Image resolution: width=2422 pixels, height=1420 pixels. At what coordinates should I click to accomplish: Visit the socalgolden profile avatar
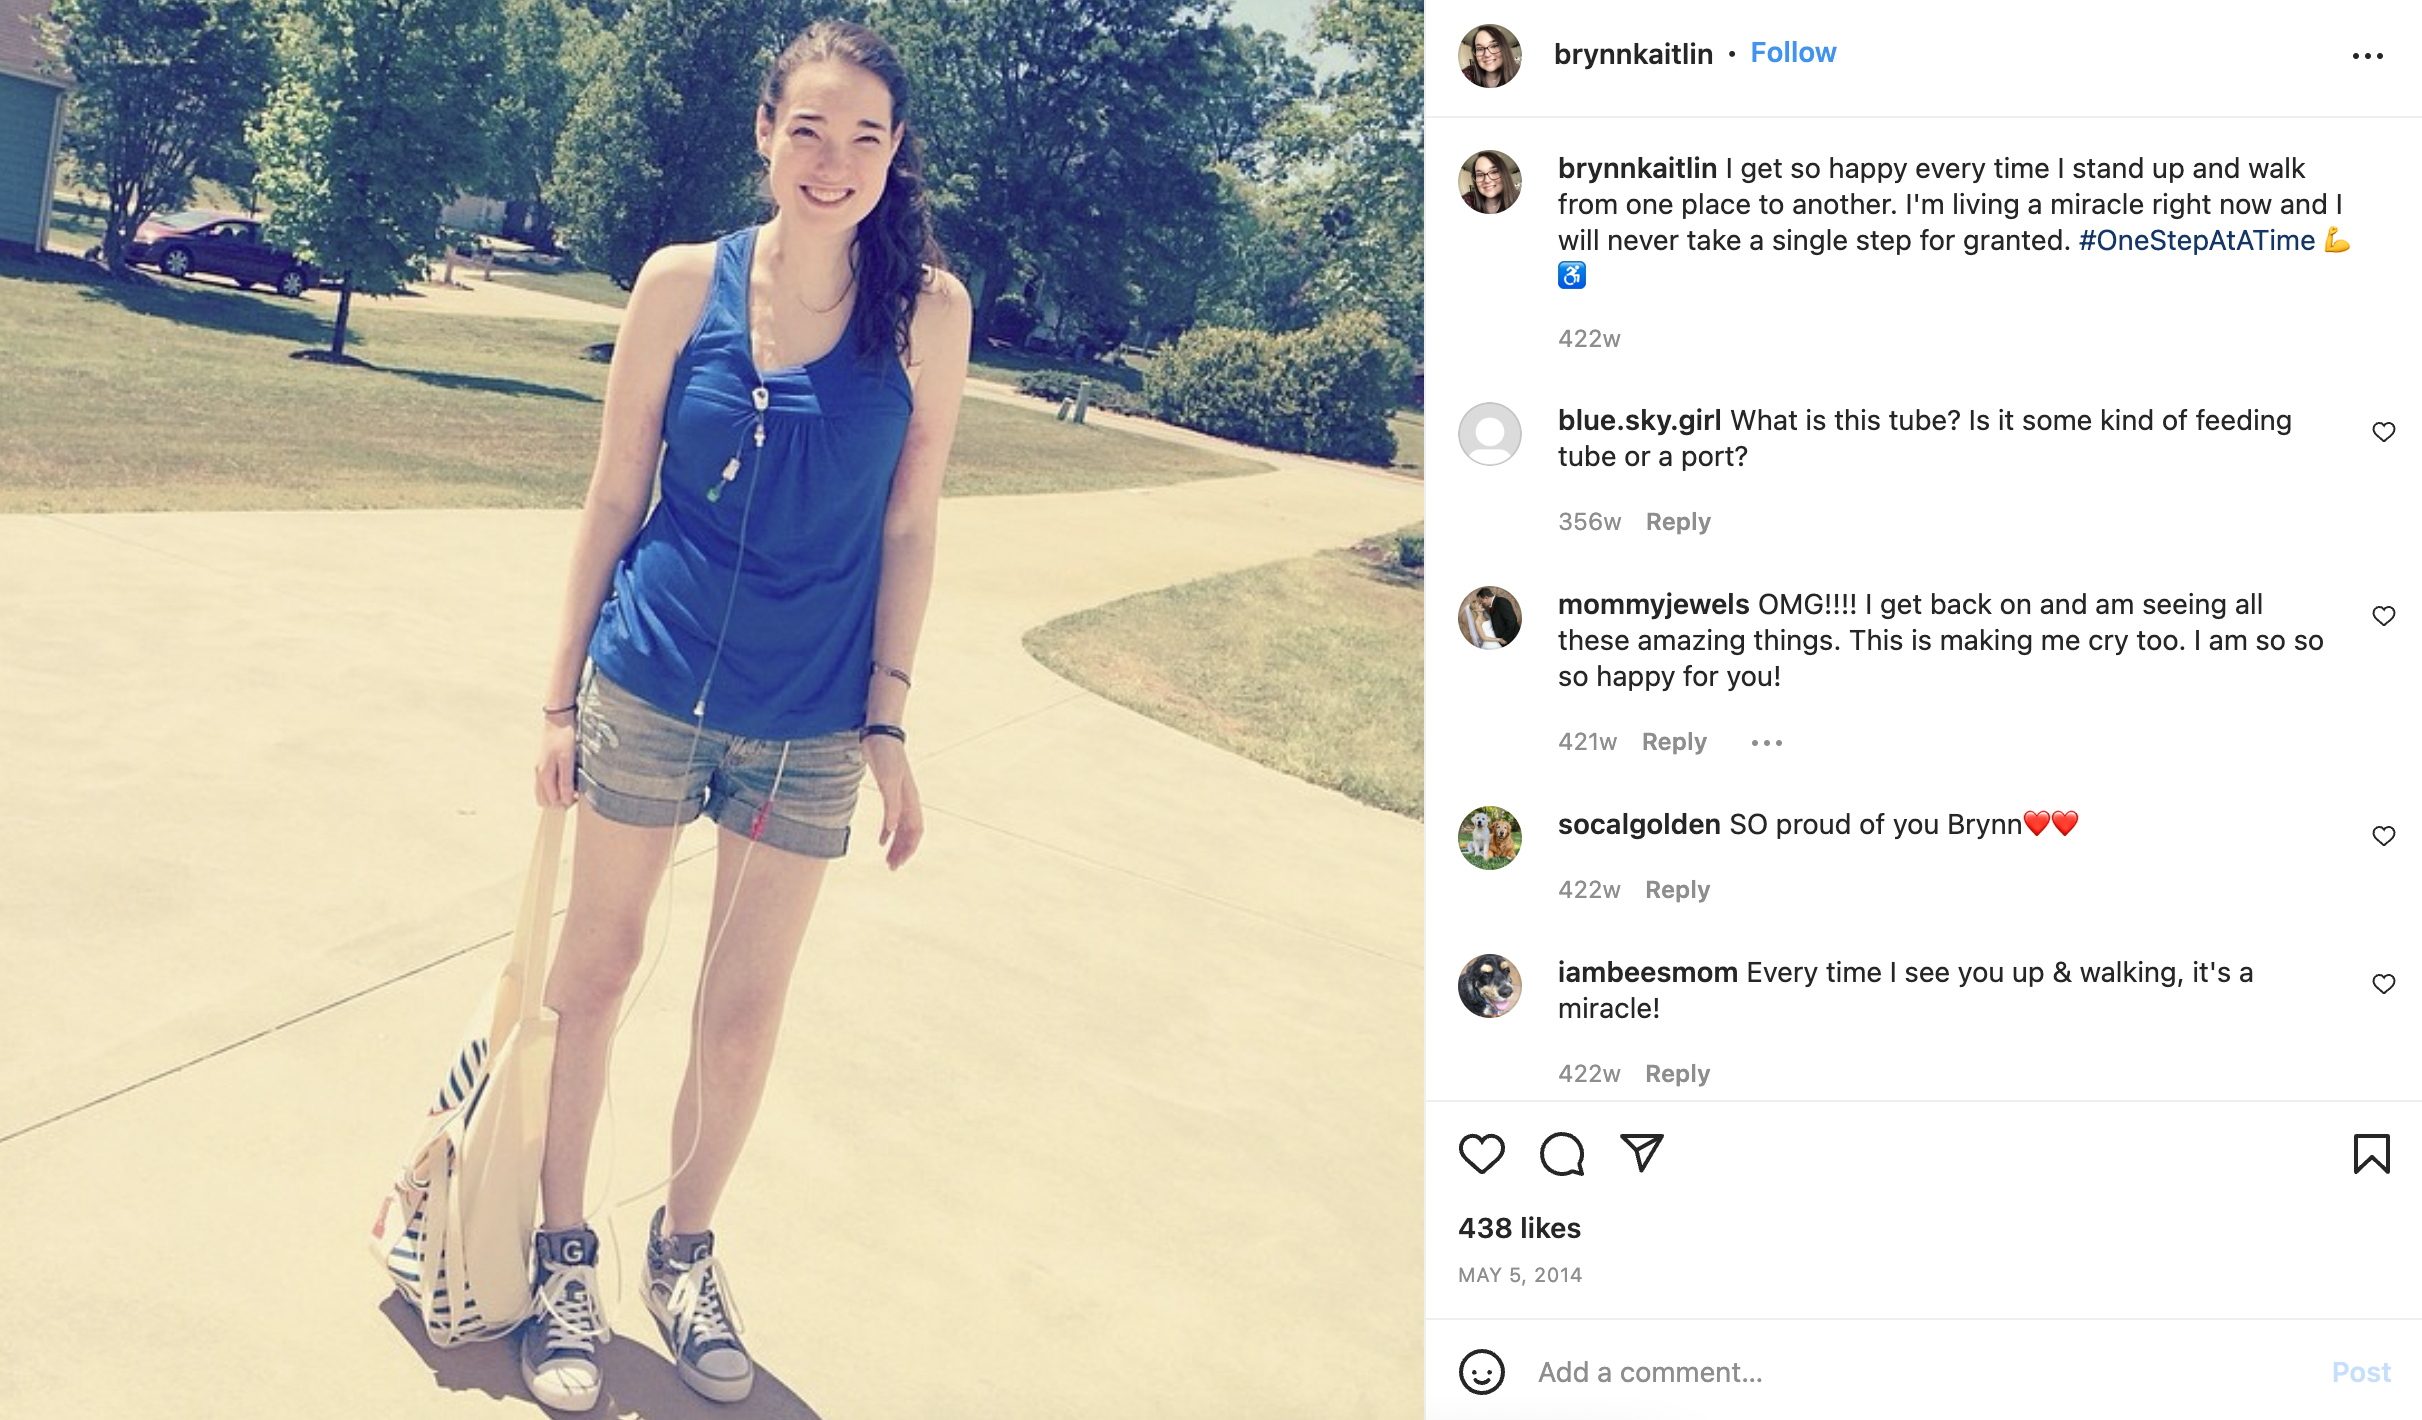tap(1489, 838)
